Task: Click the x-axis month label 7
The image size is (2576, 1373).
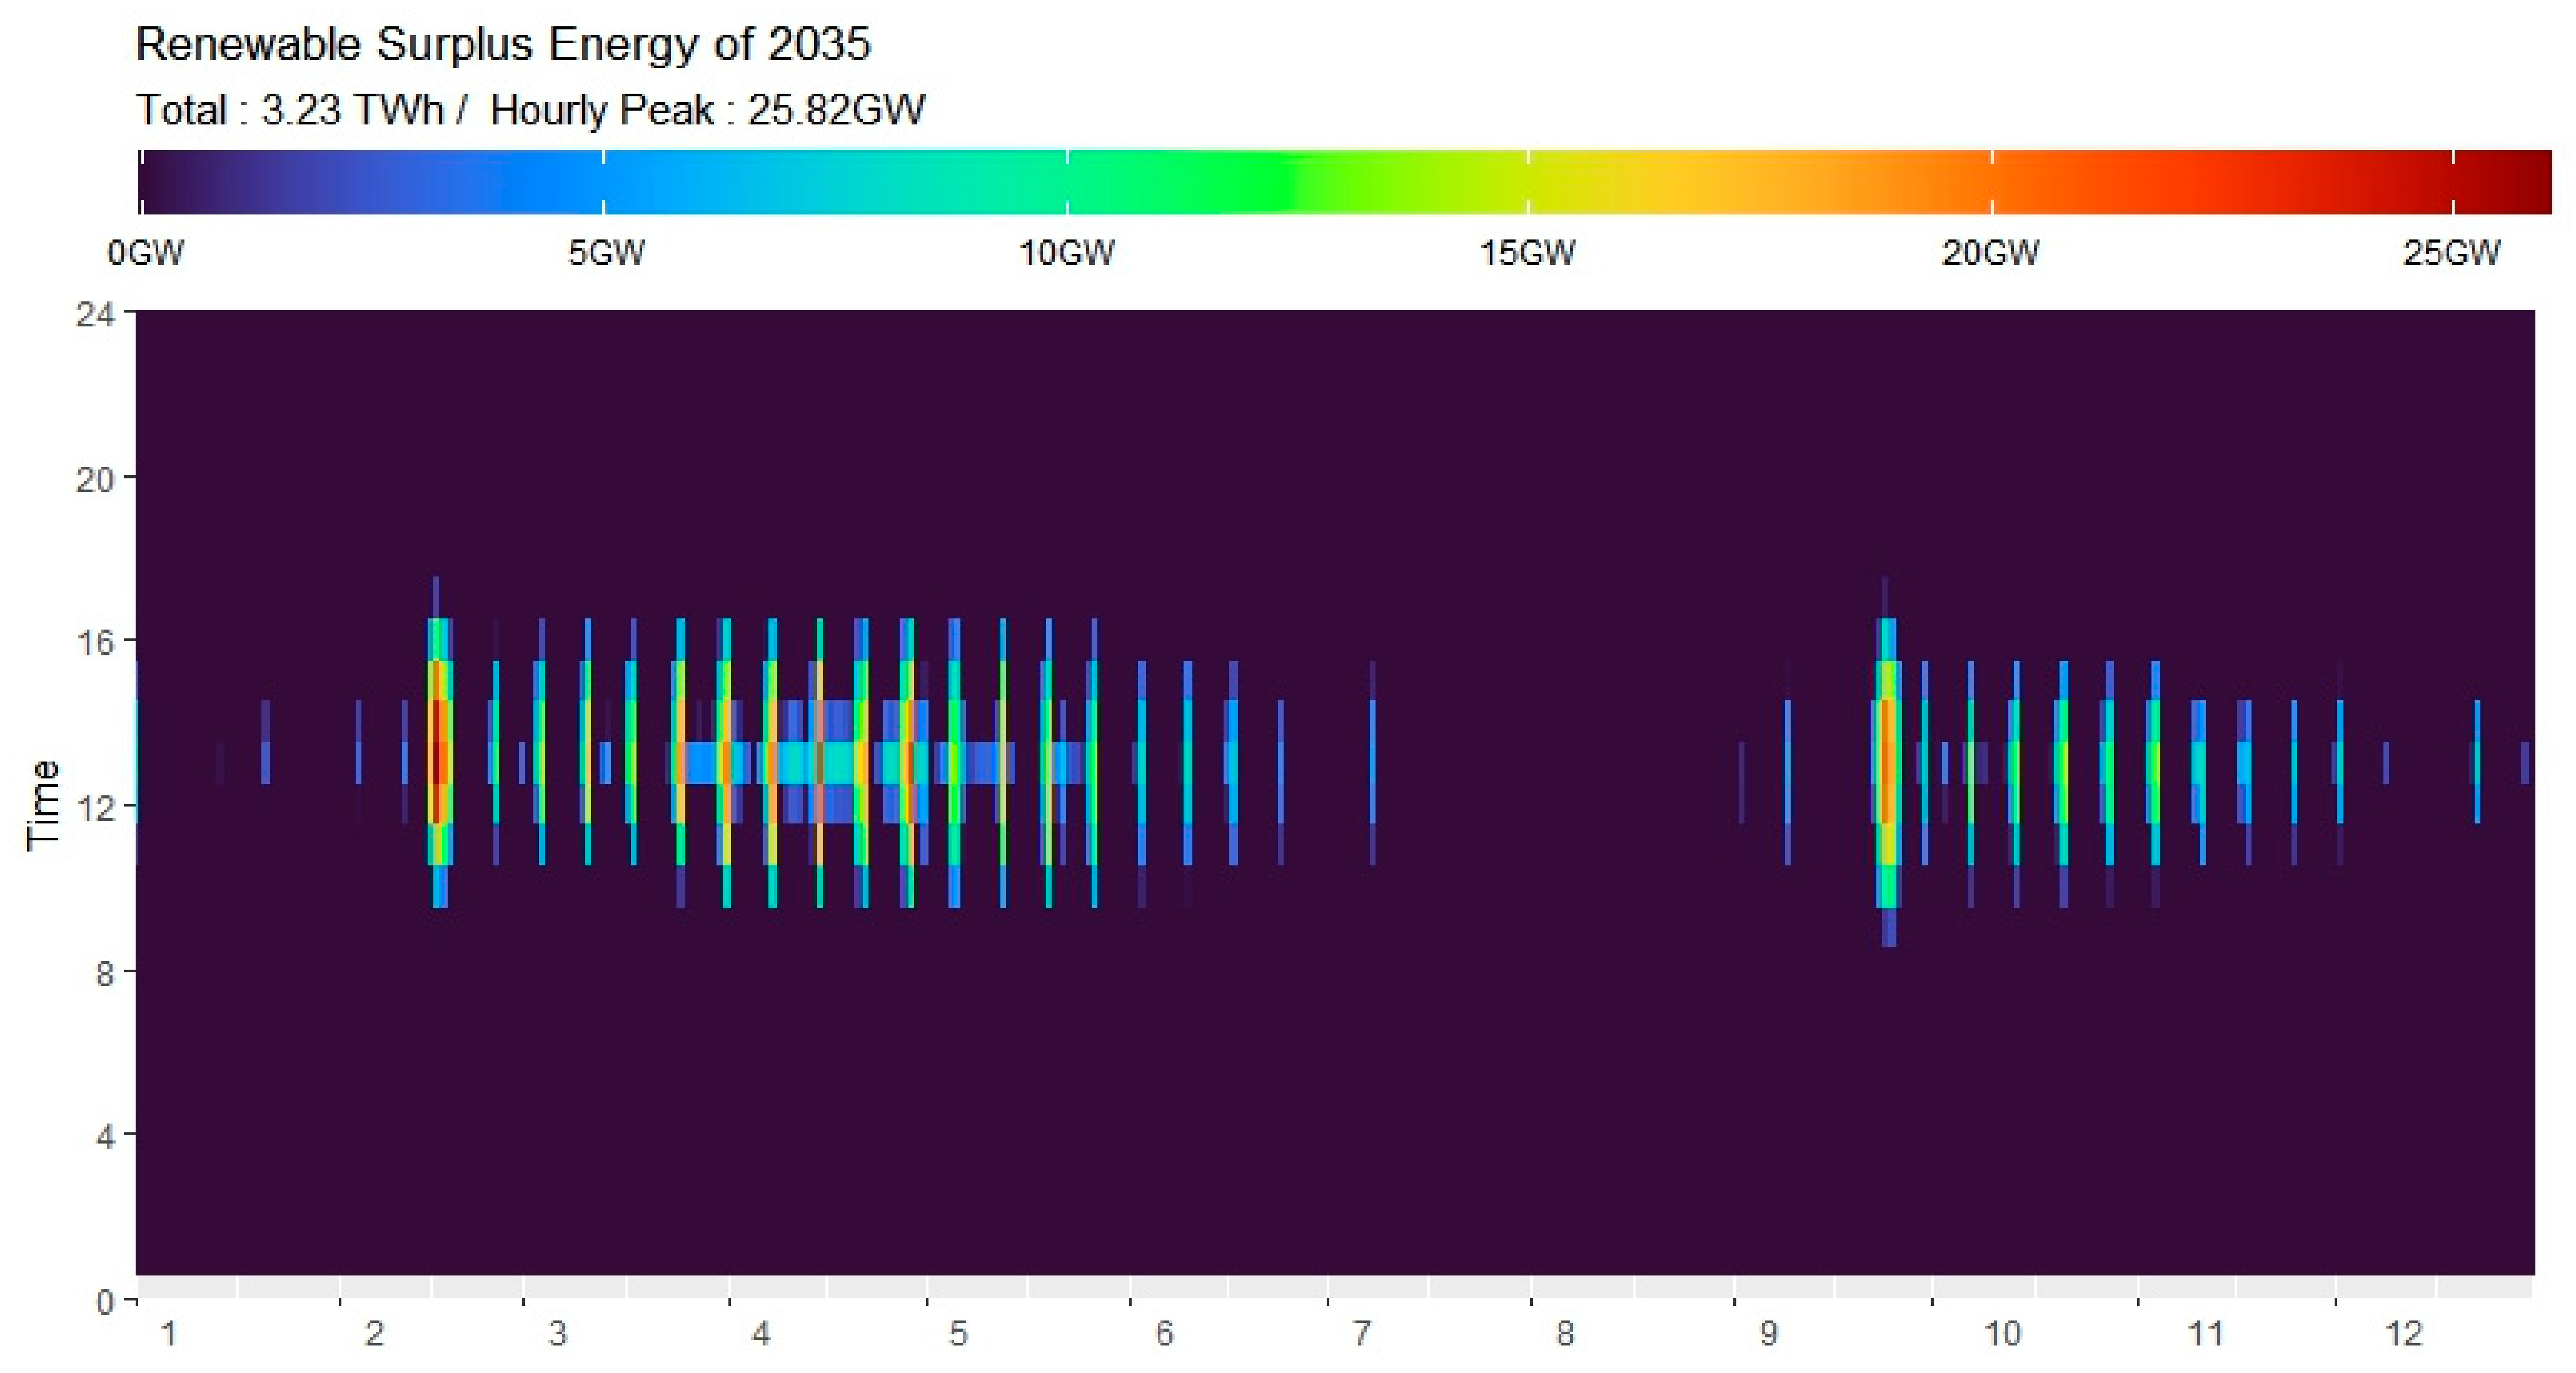Action: pyautogui.click(x=1361, y=1334)
